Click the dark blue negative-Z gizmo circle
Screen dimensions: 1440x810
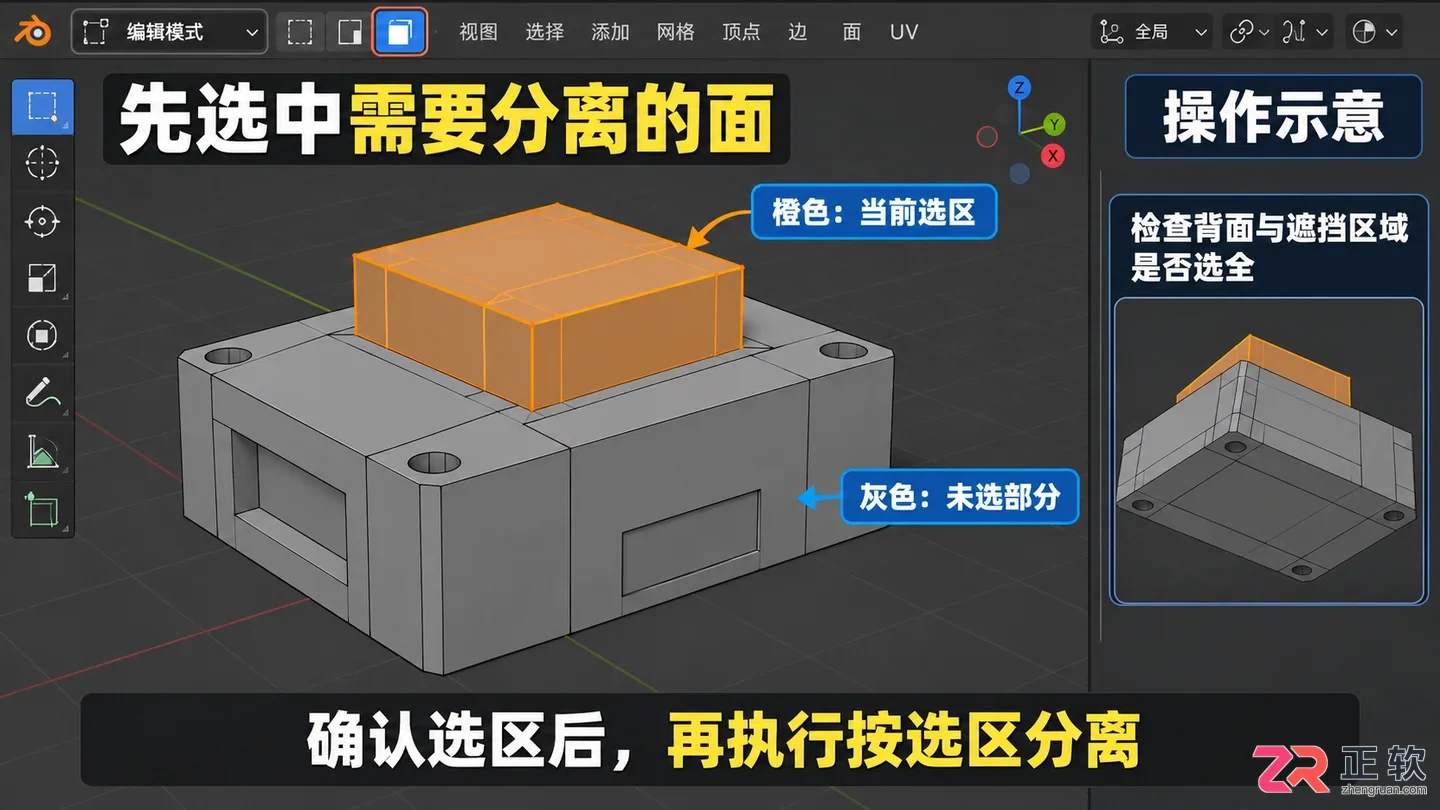(1019, 174)
